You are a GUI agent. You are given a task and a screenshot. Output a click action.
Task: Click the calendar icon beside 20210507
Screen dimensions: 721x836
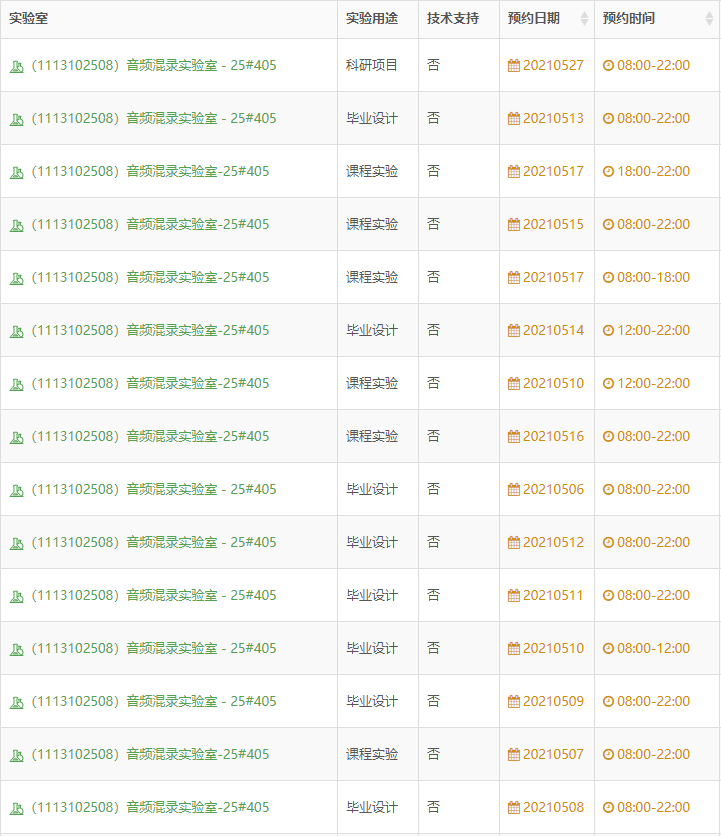514,754
